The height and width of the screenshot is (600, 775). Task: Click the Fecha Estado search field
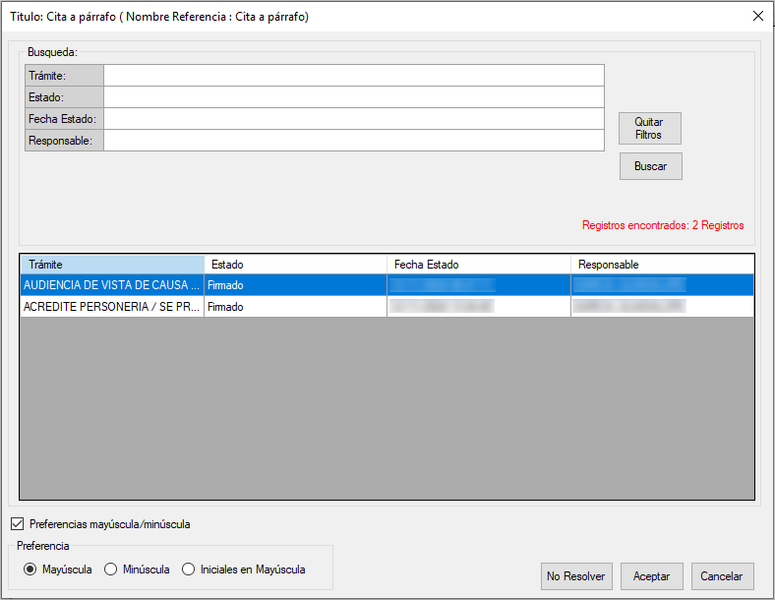353,119
